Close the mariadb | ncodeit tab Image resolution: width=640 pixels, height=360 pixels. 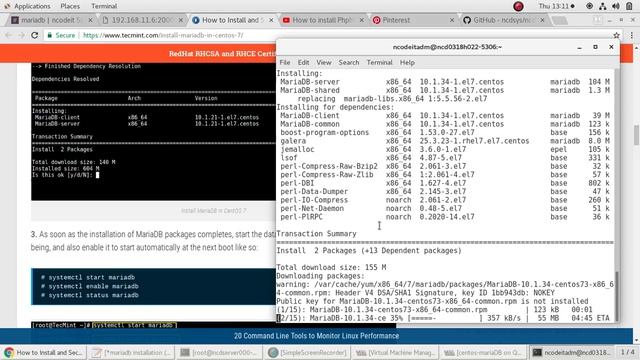90,20
